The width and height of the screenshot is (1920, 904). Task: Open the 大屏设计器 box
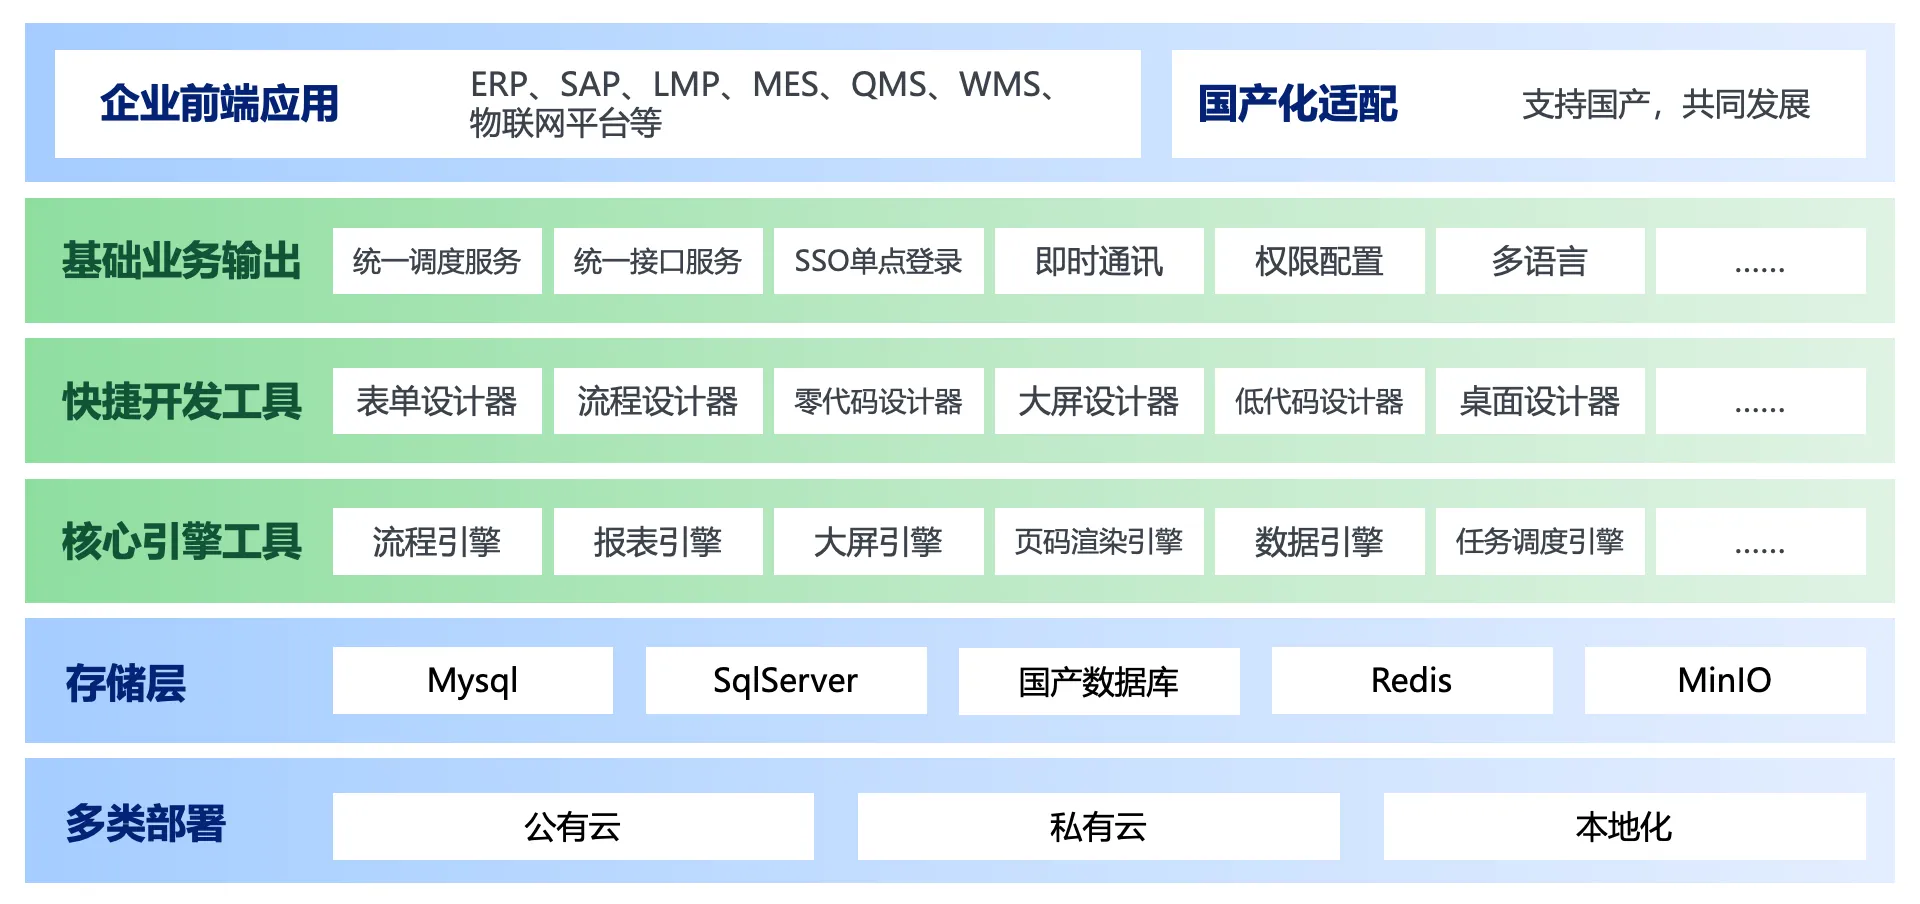[x=1099, y=401]
